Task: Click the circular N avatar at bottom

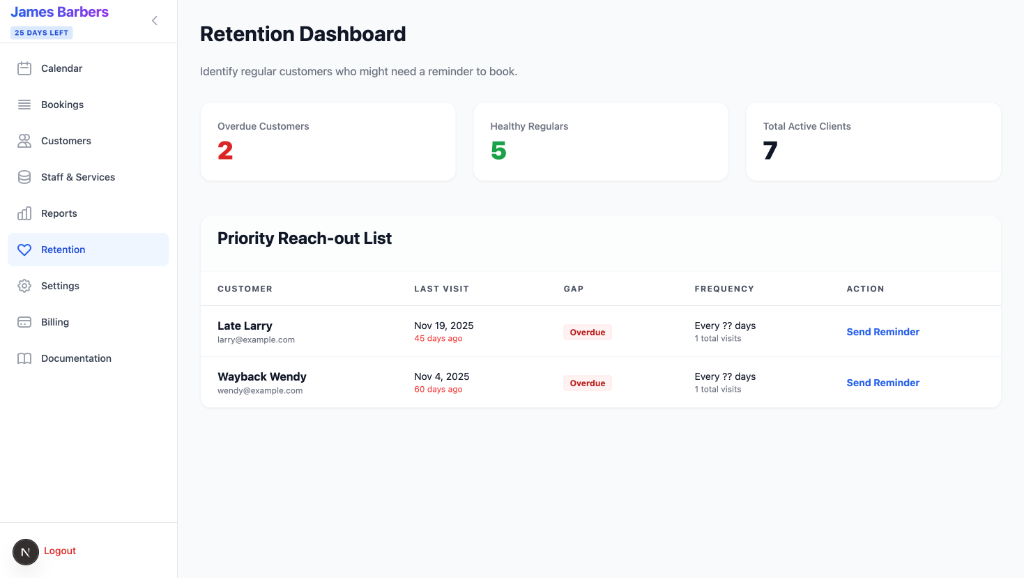Action: tap(25, 551)
